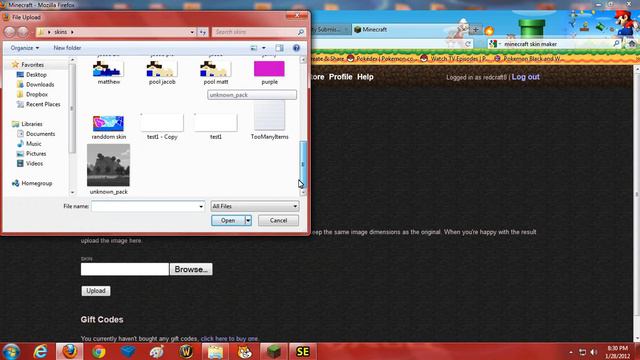Select Desktop in navigation pane
640x360 pixels.
36,75
